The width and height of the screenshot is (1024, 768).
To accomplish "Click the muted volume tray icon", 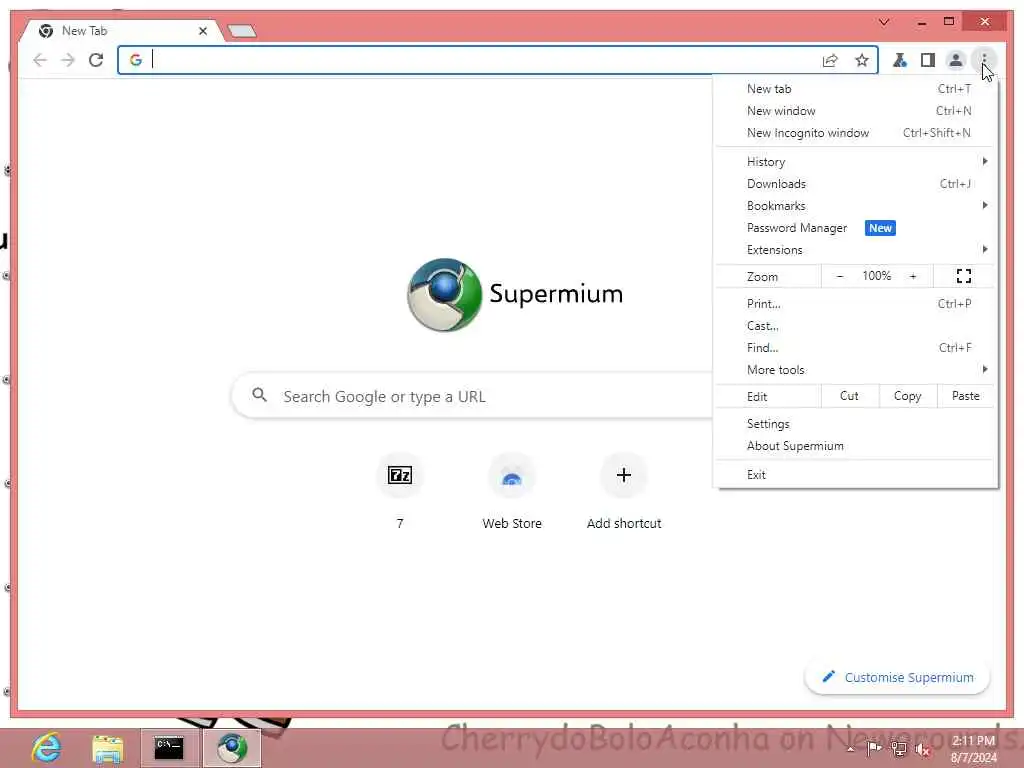I will point(923,749).
